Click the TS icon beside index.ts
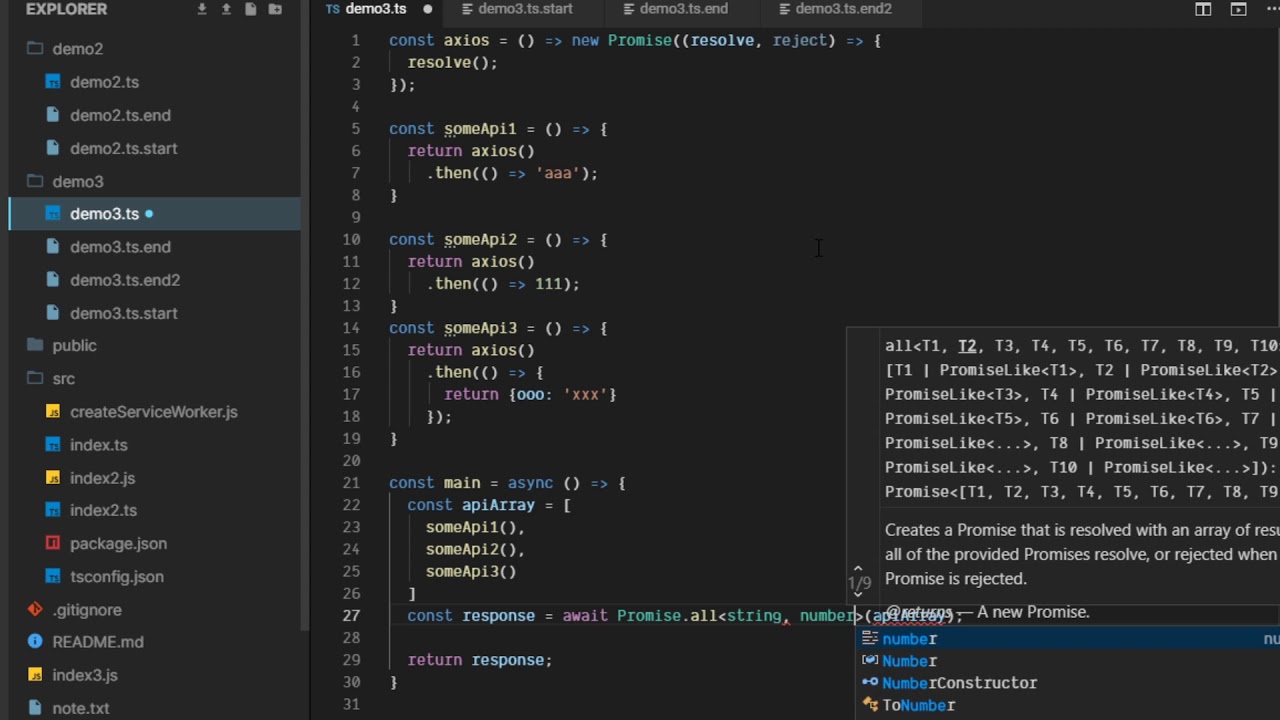The image size is (1280, 720). [53, 445]
